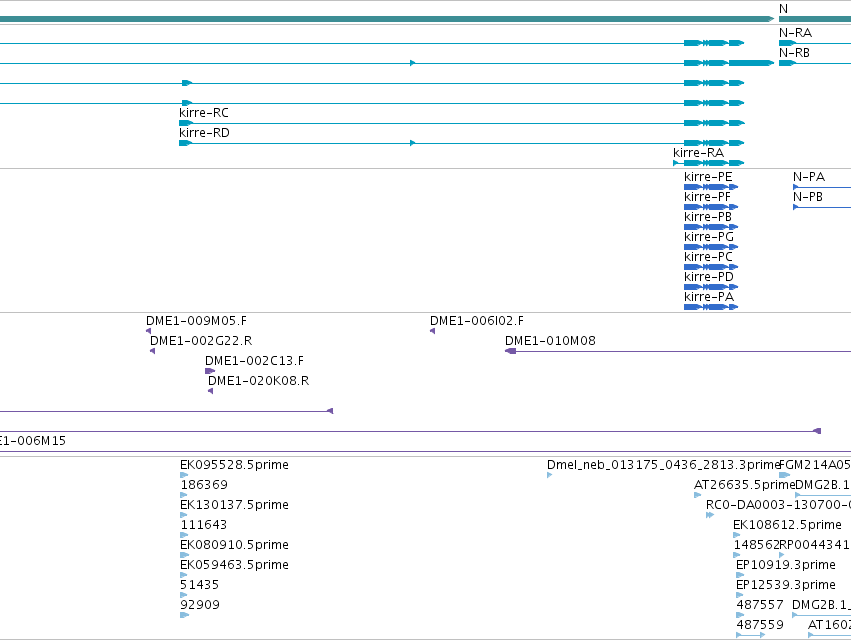Click the EK080910.5prime EST label
Image resolution: width=851 pixels, height=640 pixels.
click(234, 544)
